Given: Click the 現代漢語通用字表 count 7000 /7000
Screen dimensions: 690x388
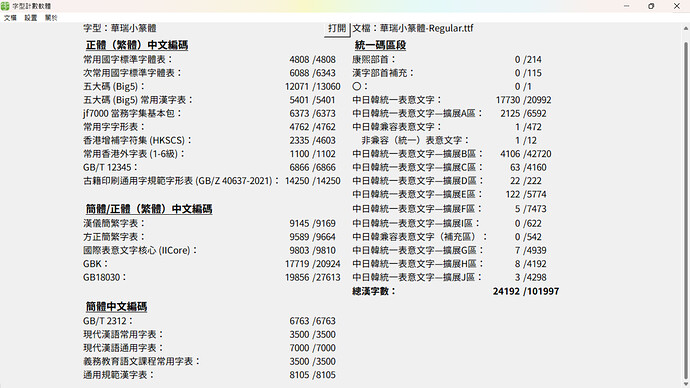Looking at the screenshot, I should [312, 348].
